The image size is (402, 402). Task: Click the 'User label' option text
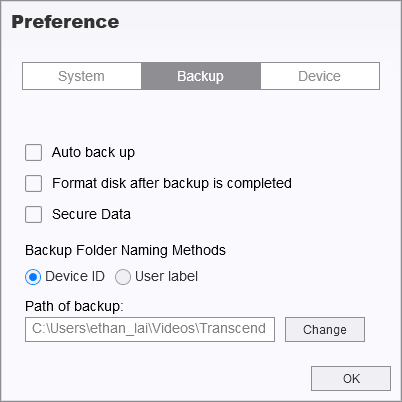tap(166, 276)
